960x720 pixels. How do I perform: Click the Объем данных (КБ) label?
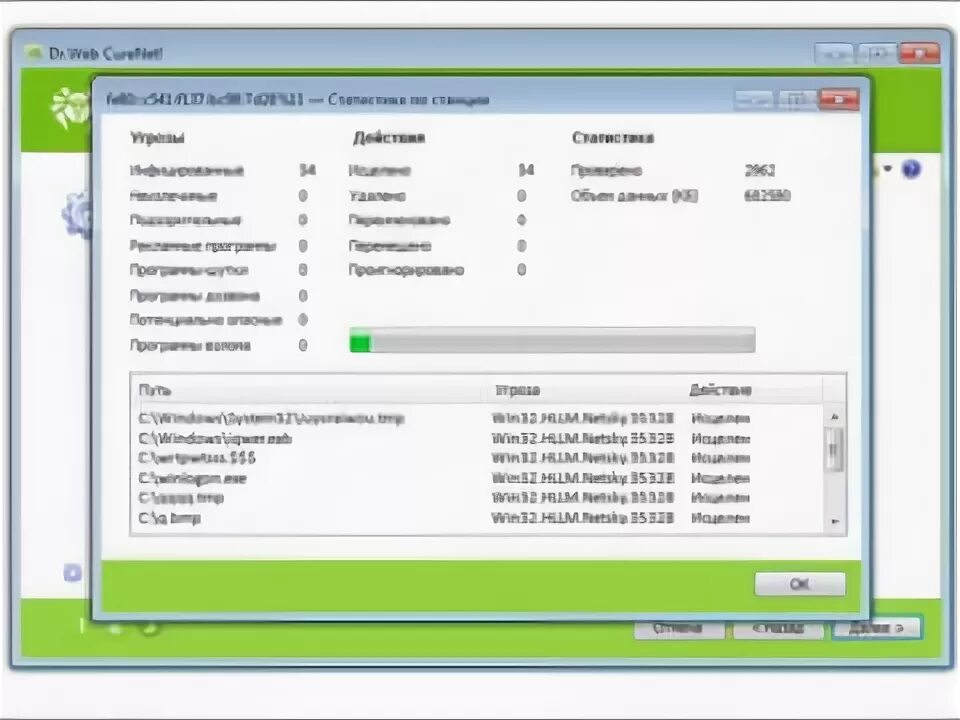pos(634,196)
